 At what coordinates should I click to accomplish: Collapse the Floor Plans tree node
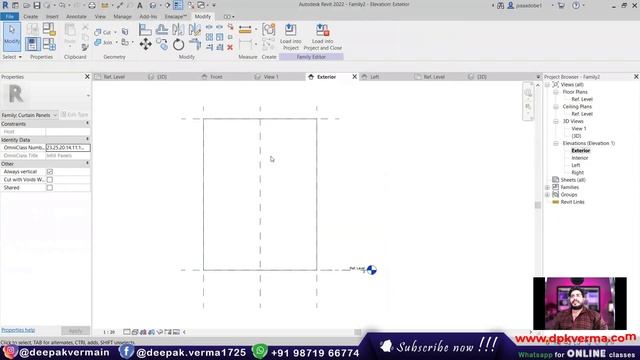point(556,92)
